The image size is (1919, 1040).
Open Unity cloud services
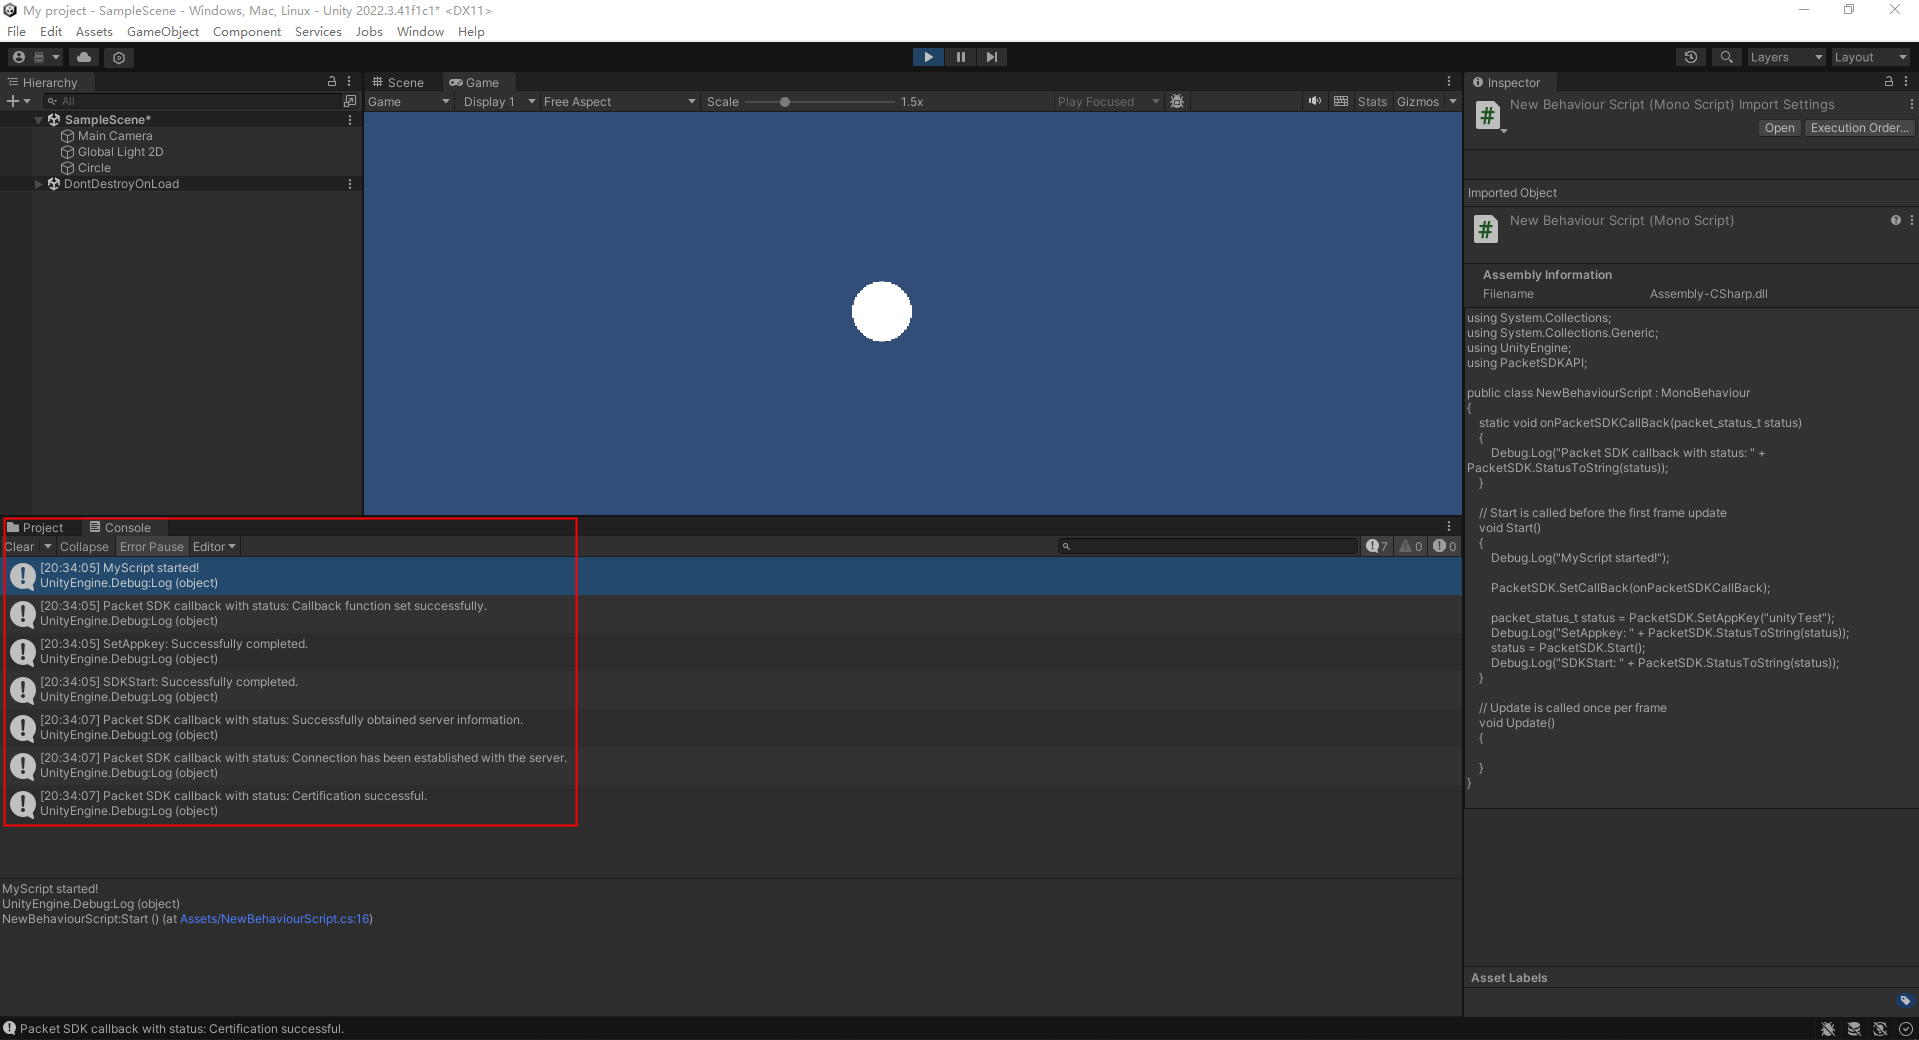point(84,57)
